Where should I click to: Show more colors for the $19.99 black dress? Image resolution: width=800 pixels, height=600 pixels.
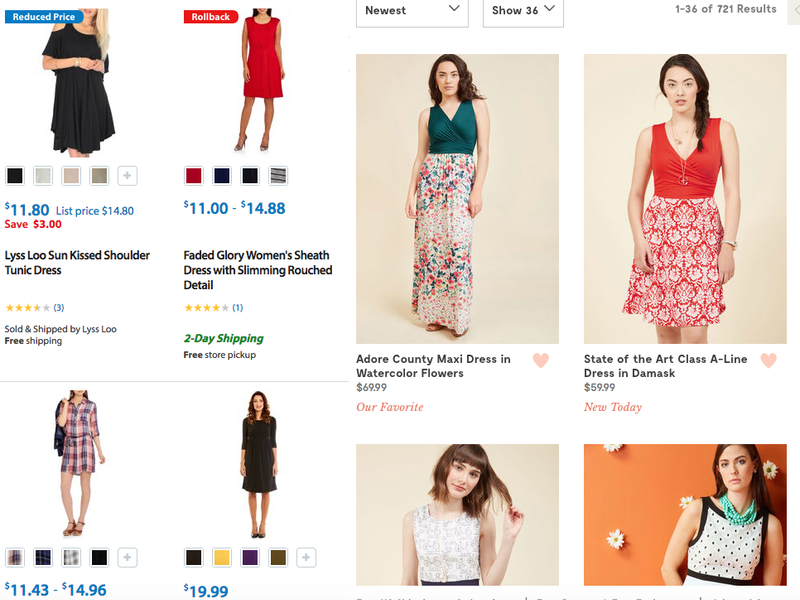[x=306, y=557]
